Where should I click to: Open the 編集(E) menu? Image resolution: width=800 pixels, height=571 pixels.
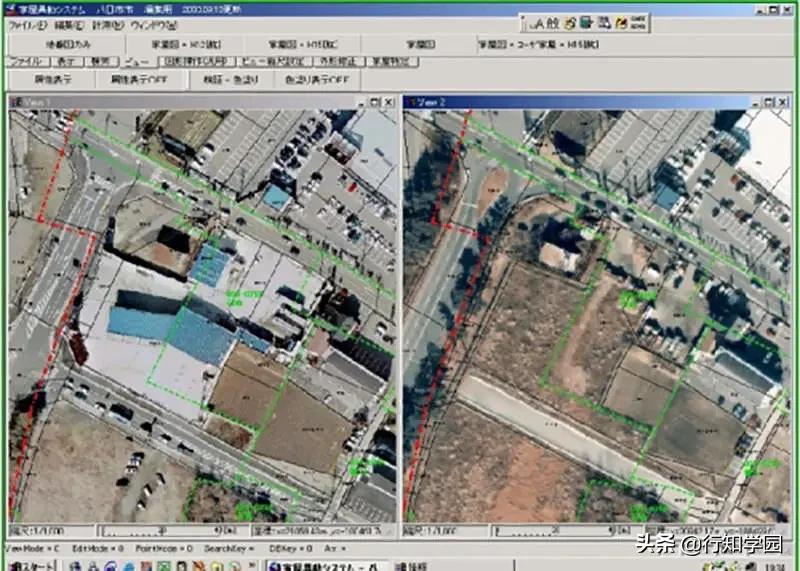(x=68, y=26)
